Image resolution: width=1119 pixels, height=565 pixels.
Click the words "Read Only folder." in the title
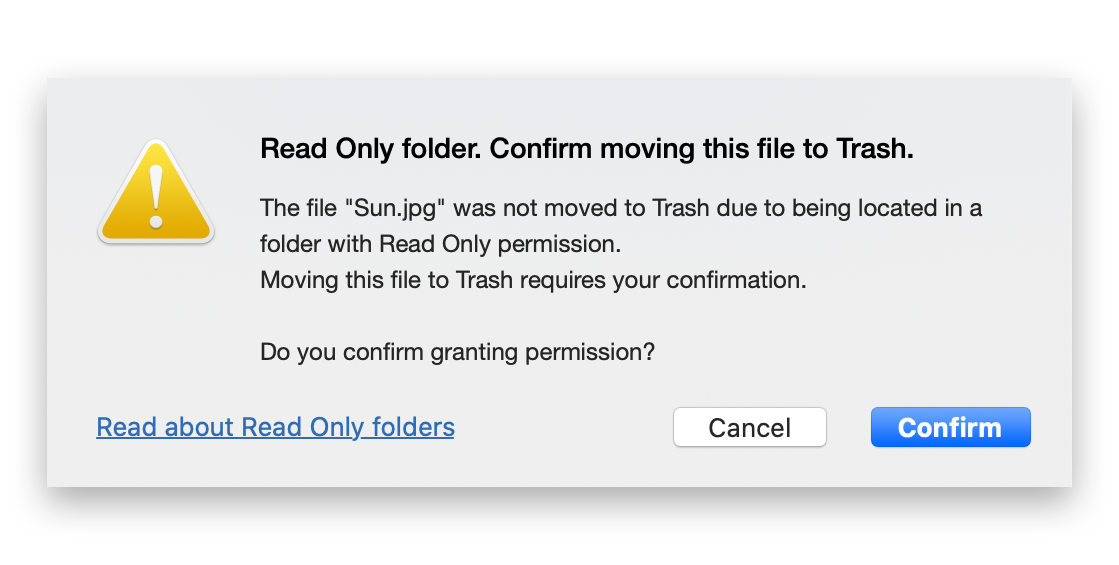[371, 148]
